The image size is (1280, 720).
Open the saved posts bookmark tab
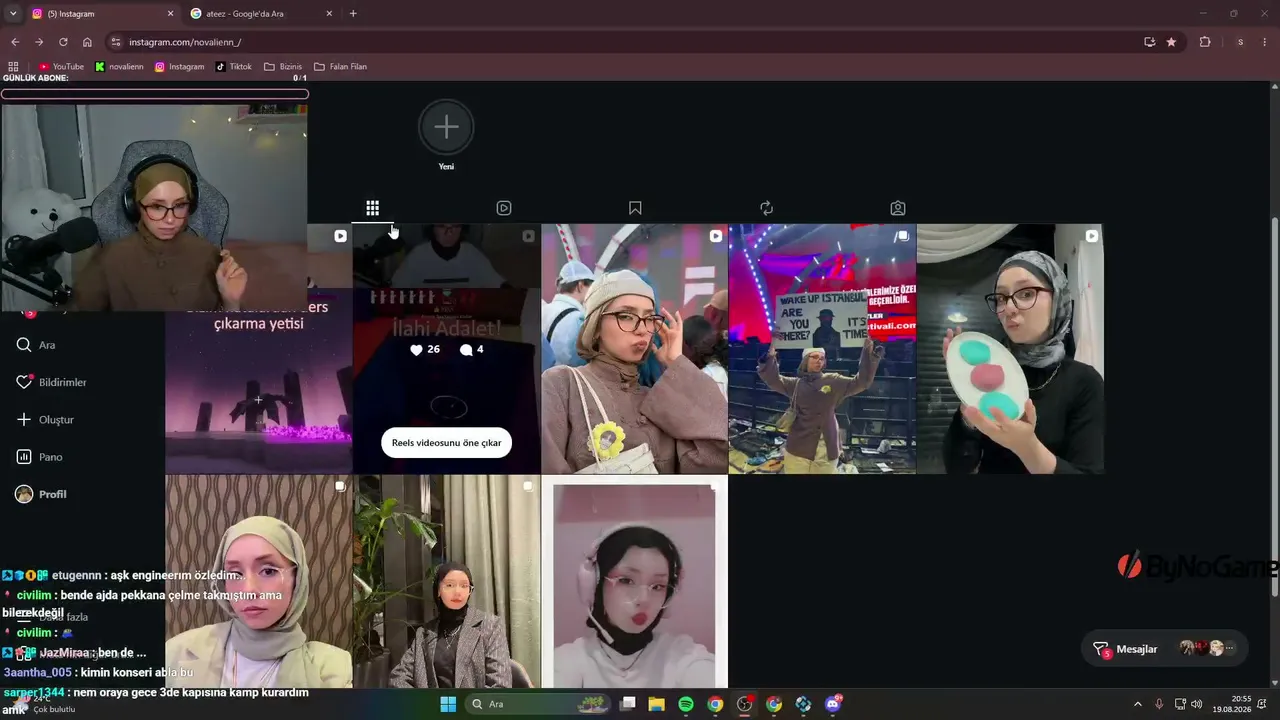click(635, 208)
